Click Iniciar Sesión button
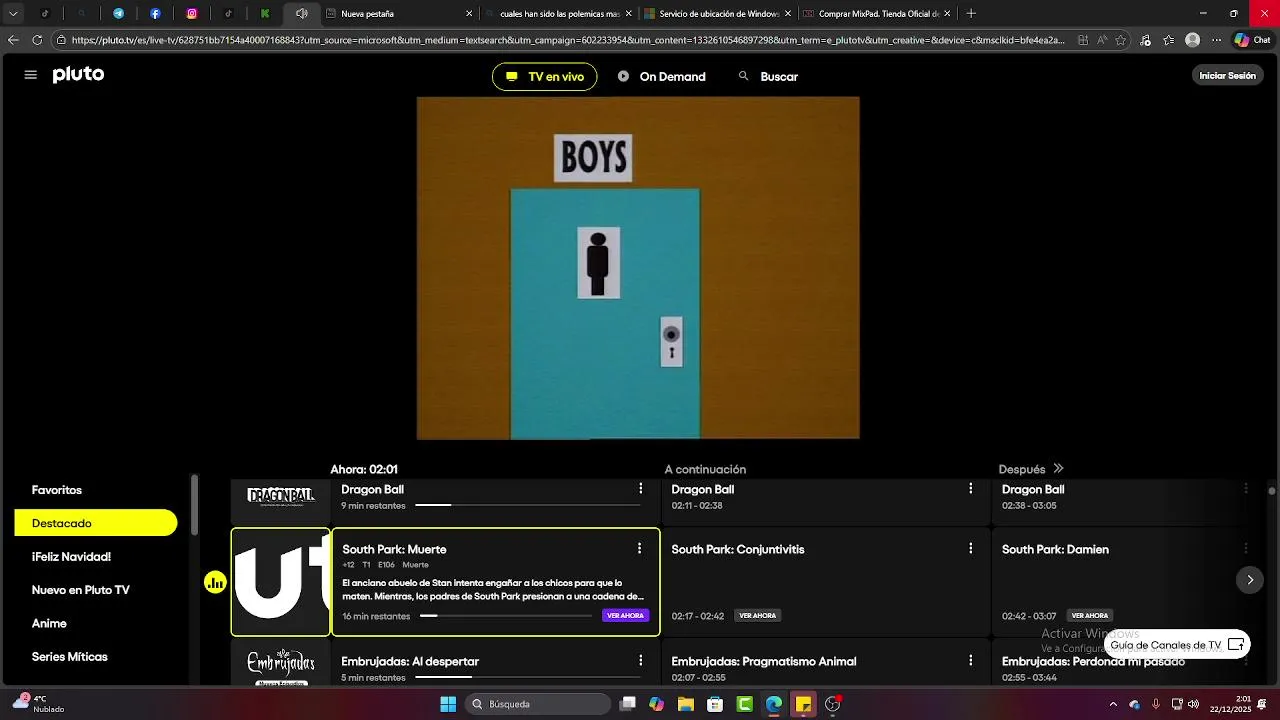Screen dimensions: 1280x720 click(x=1227, y=76)
